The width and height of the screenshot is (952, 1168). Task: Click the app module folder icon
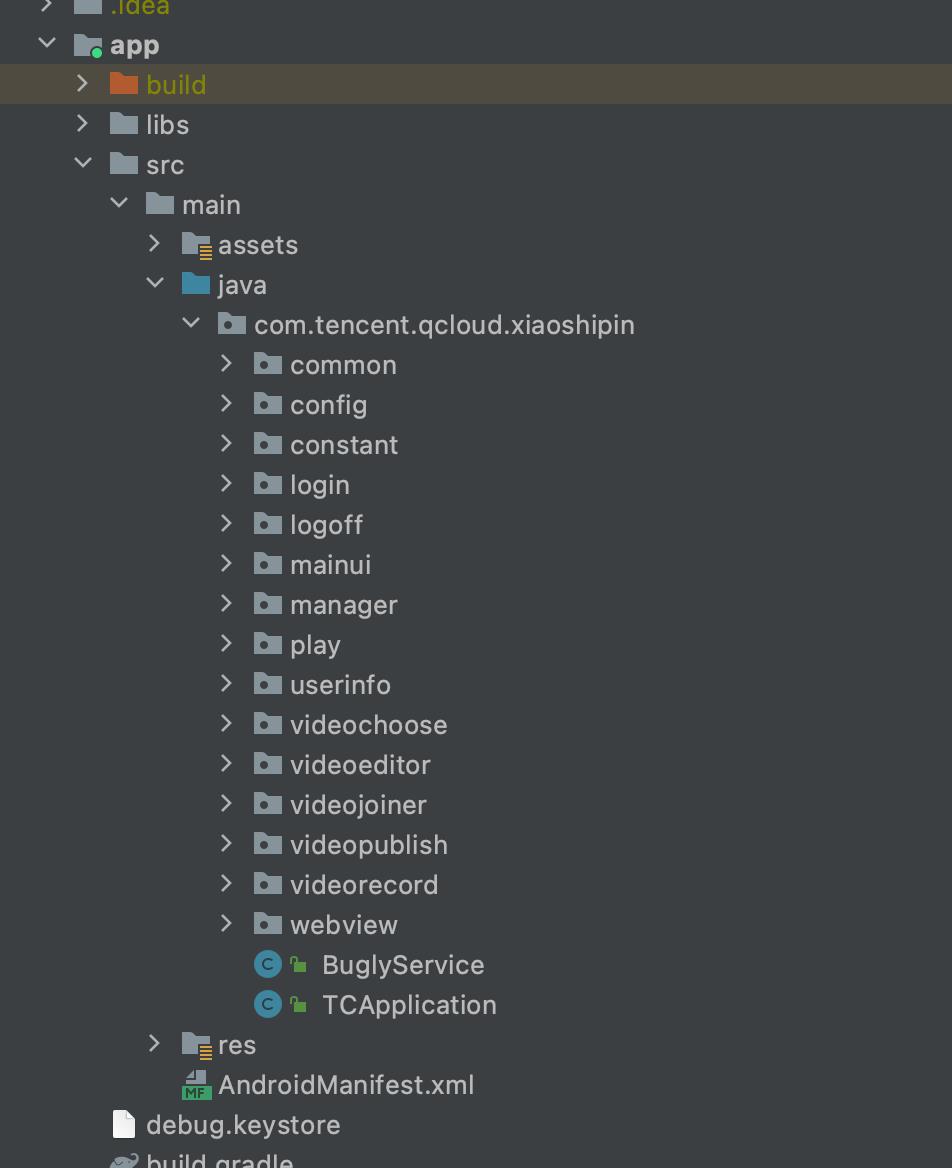tap(89, 45)
